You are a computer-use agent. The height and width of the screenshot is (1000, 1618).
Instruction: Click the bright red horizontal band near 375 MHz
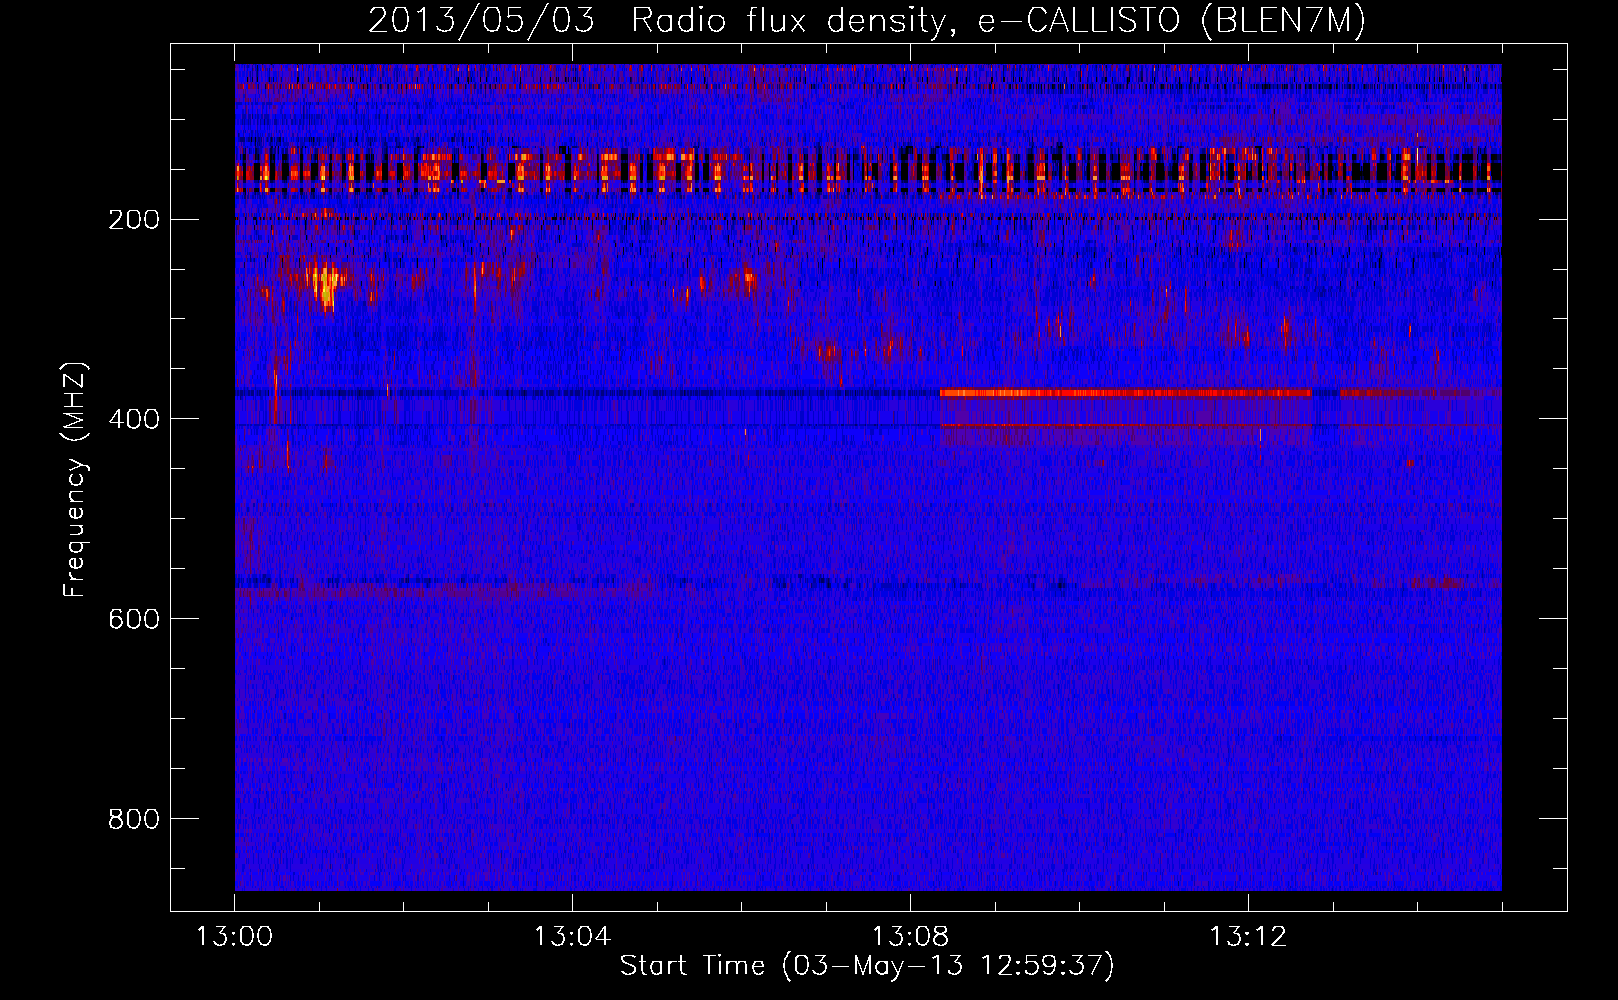pos(1125,393)
